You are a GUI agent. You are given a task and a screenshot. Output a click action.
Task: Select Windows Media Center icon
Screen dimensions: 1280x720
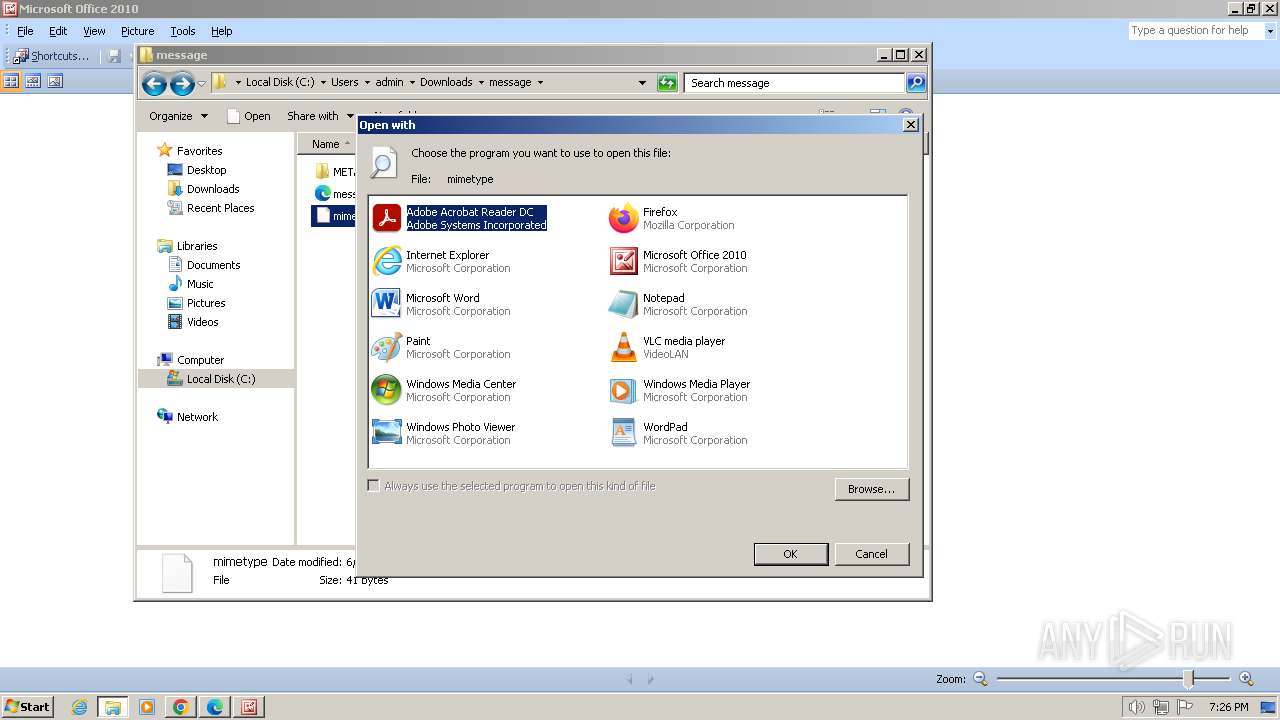387,390
